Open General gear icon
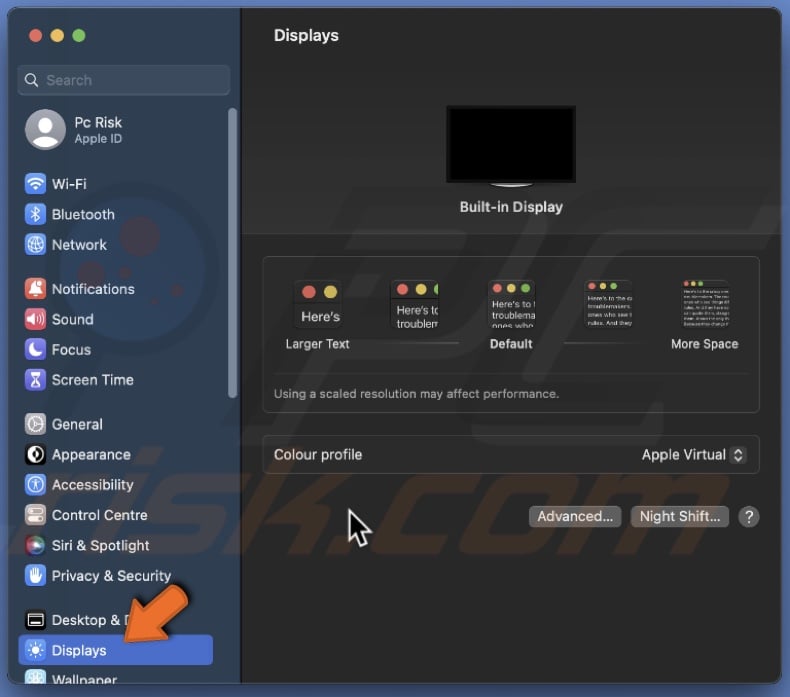 [35, 424]
